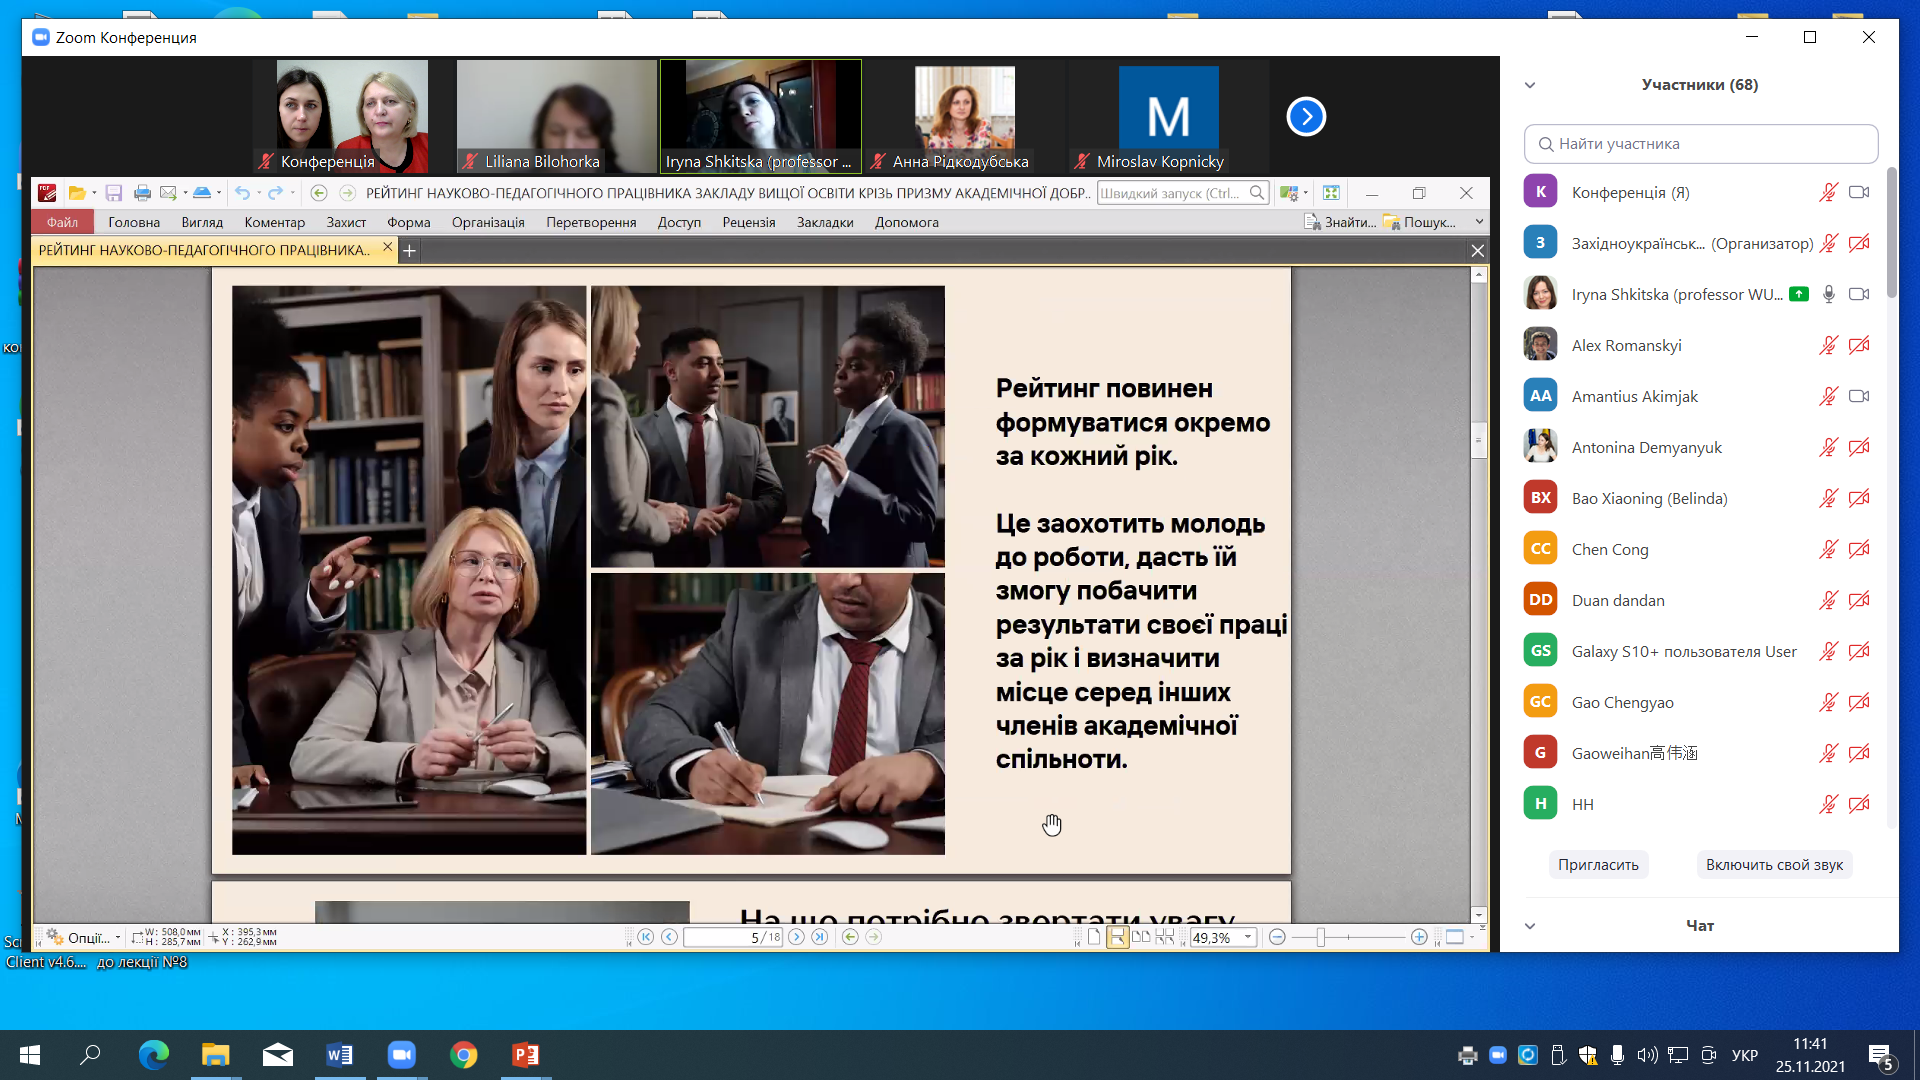Toggle camera icon for Duan dandan
Image resolution: width=1920 pixels, height=1080 pixels.
(x=1859, y=600)
